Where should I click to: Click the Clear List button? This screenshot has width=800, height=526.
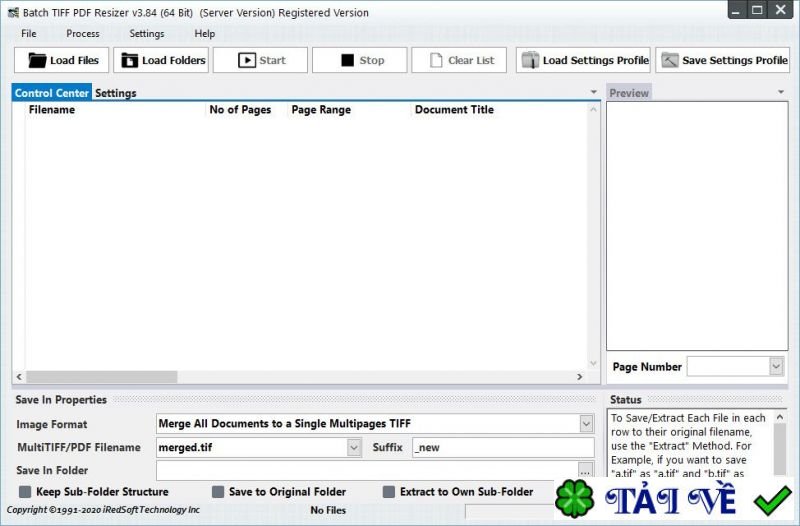(x=459, y=60)
